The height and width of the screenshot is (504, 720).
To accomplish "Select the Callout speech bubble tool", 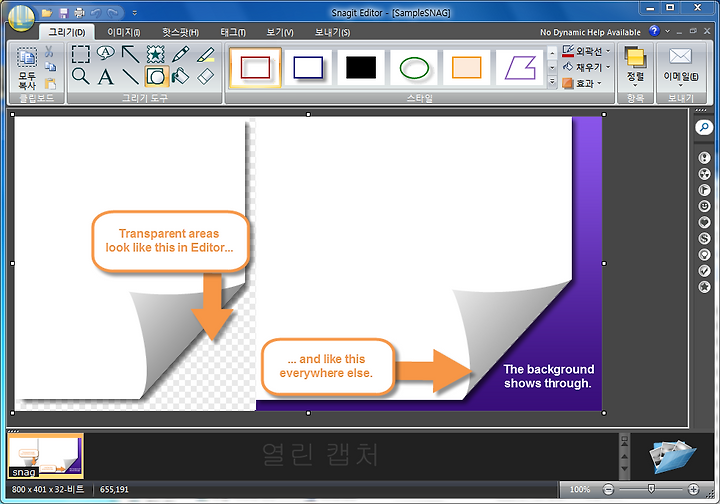I will click(x=106, y=54).
